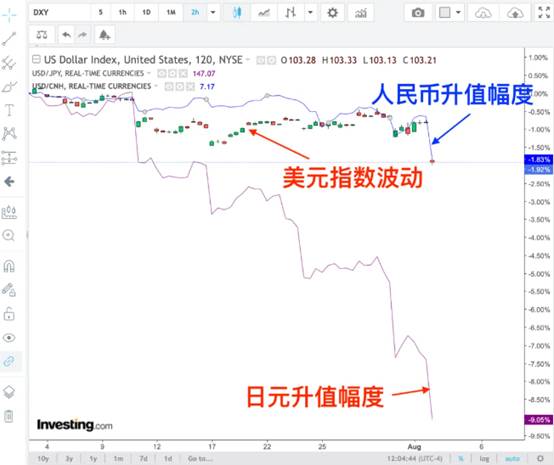Select the candlestick chart style icon
The image size is (554, 465).
(x=237, y=13)
